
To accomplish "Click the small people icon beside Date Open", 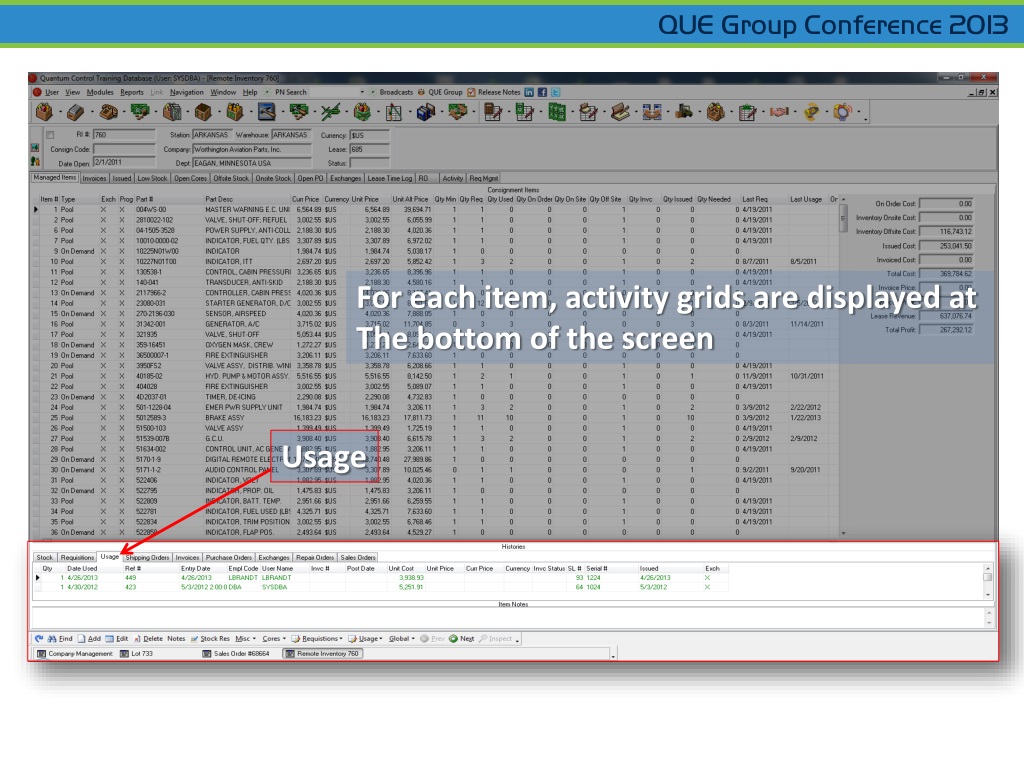I will tap(35, 161).
